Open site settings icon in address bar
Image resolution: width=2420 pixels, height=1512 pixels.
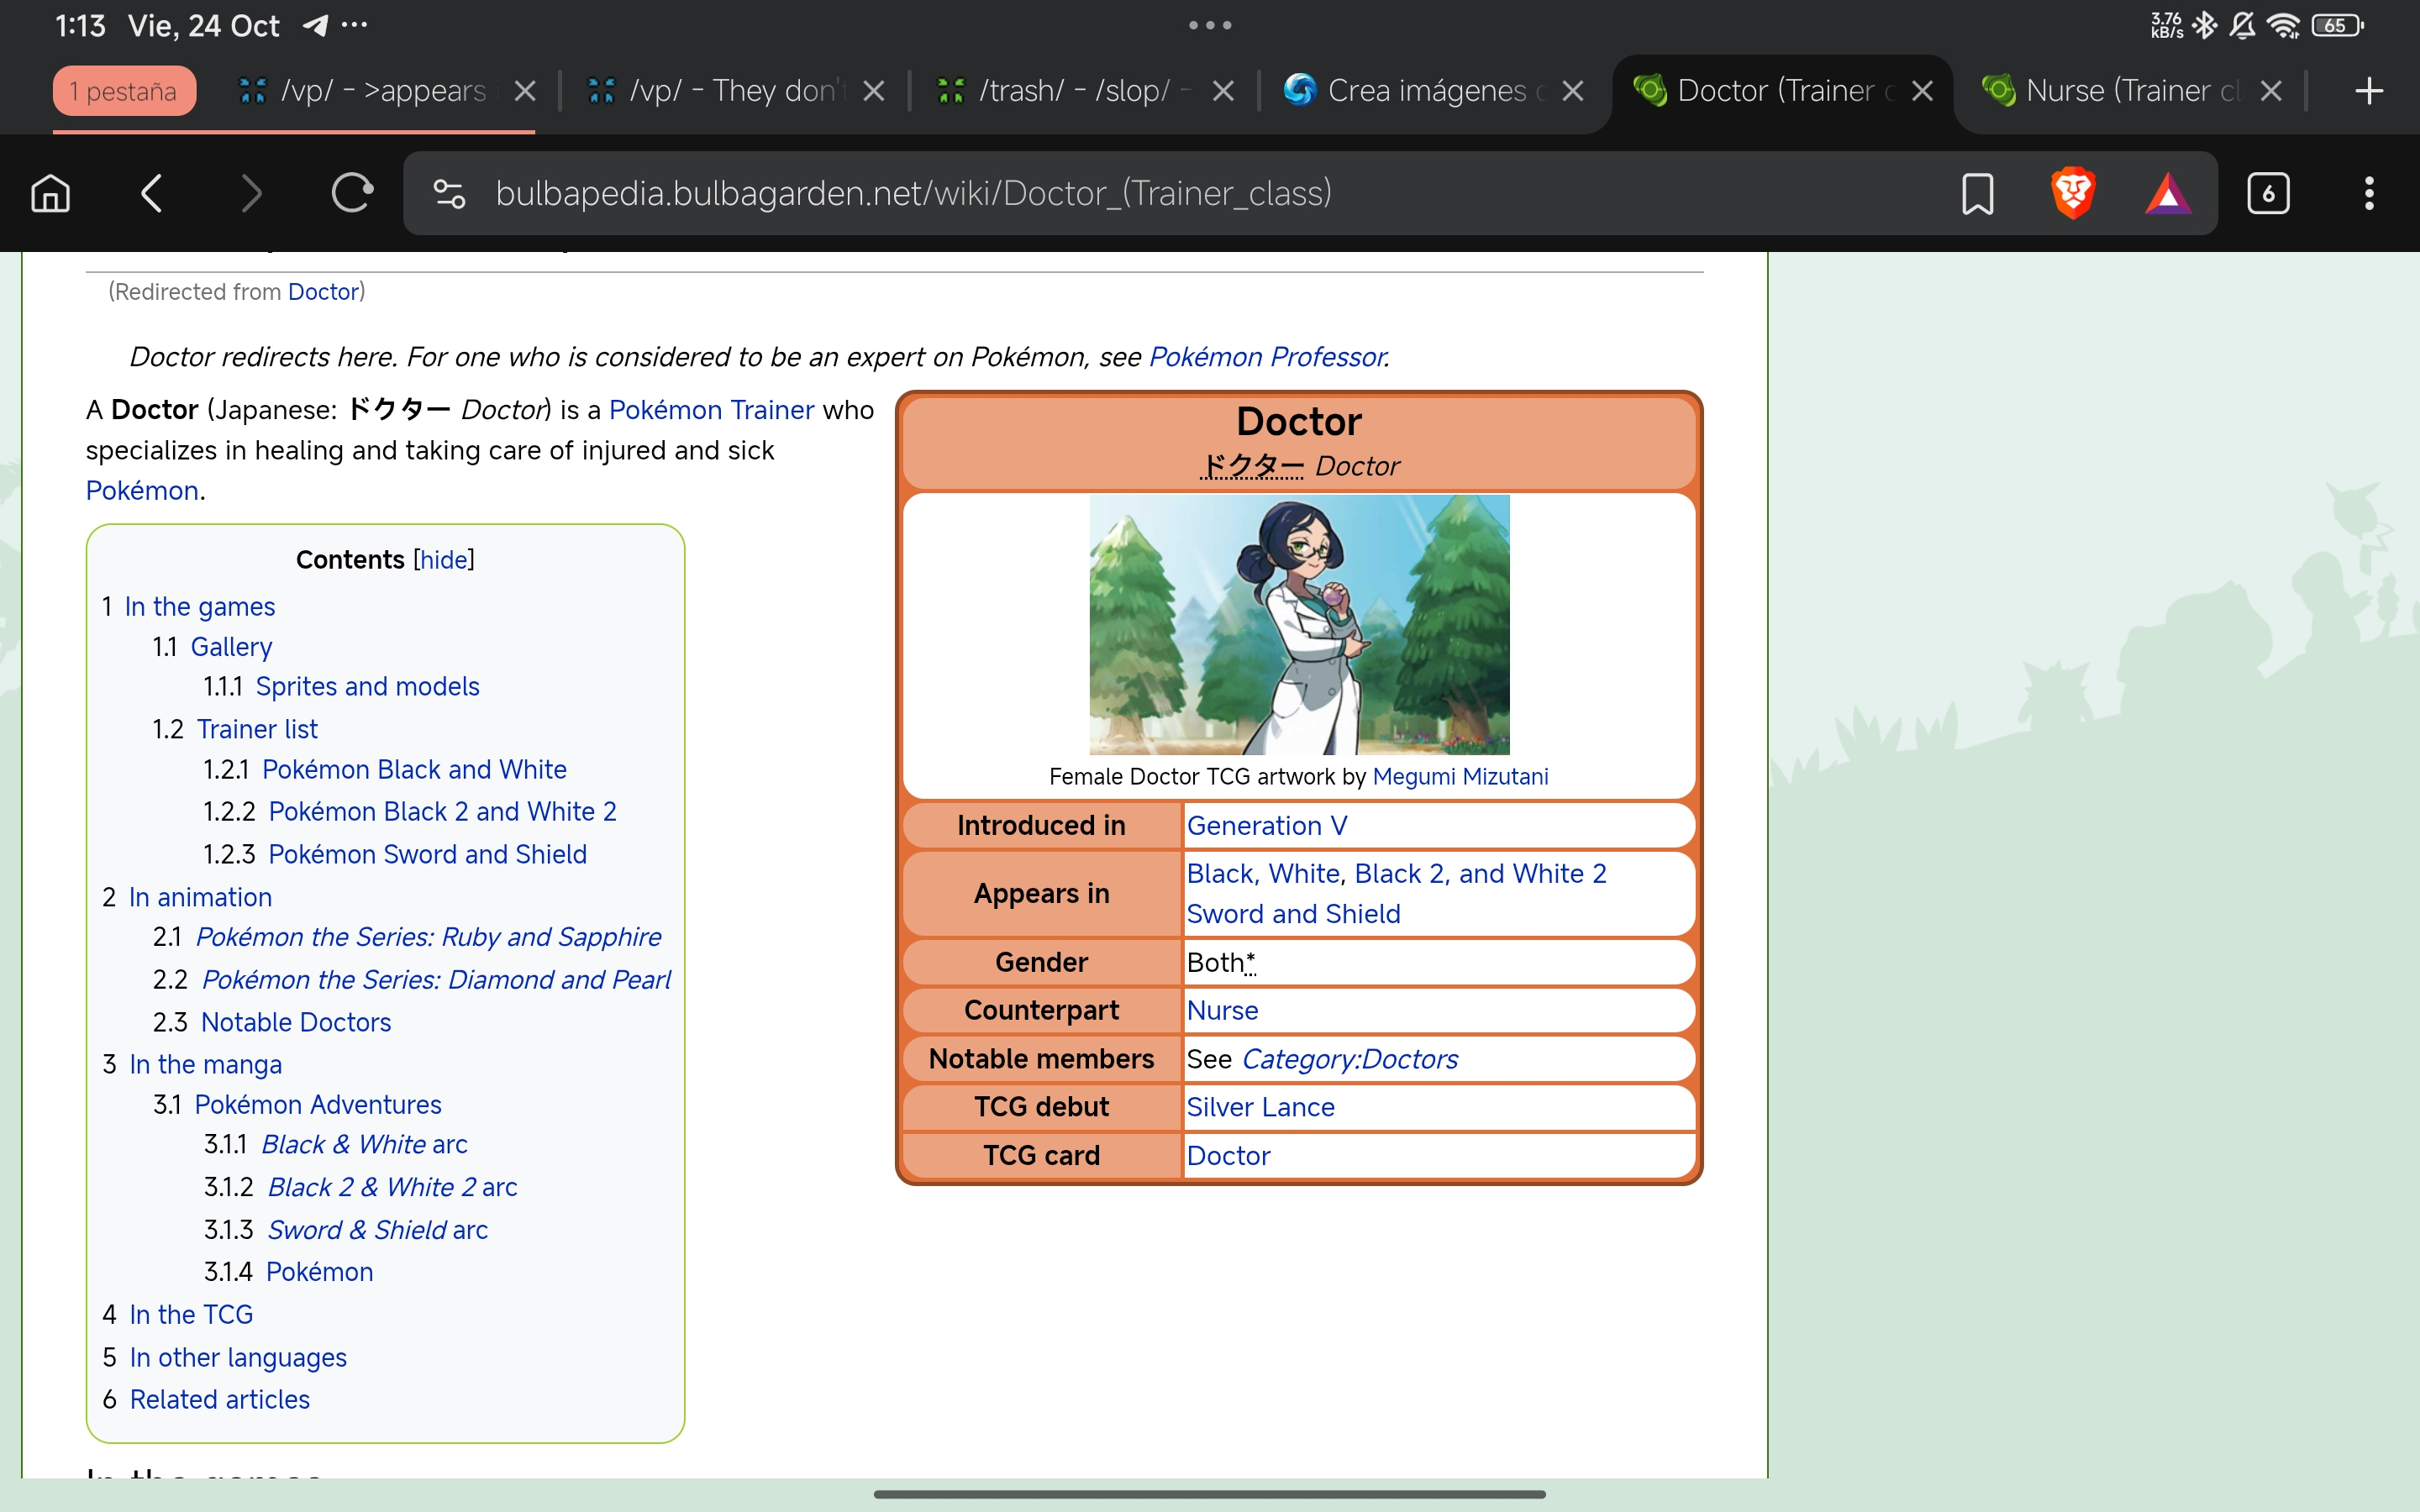[x=449, y=193]
